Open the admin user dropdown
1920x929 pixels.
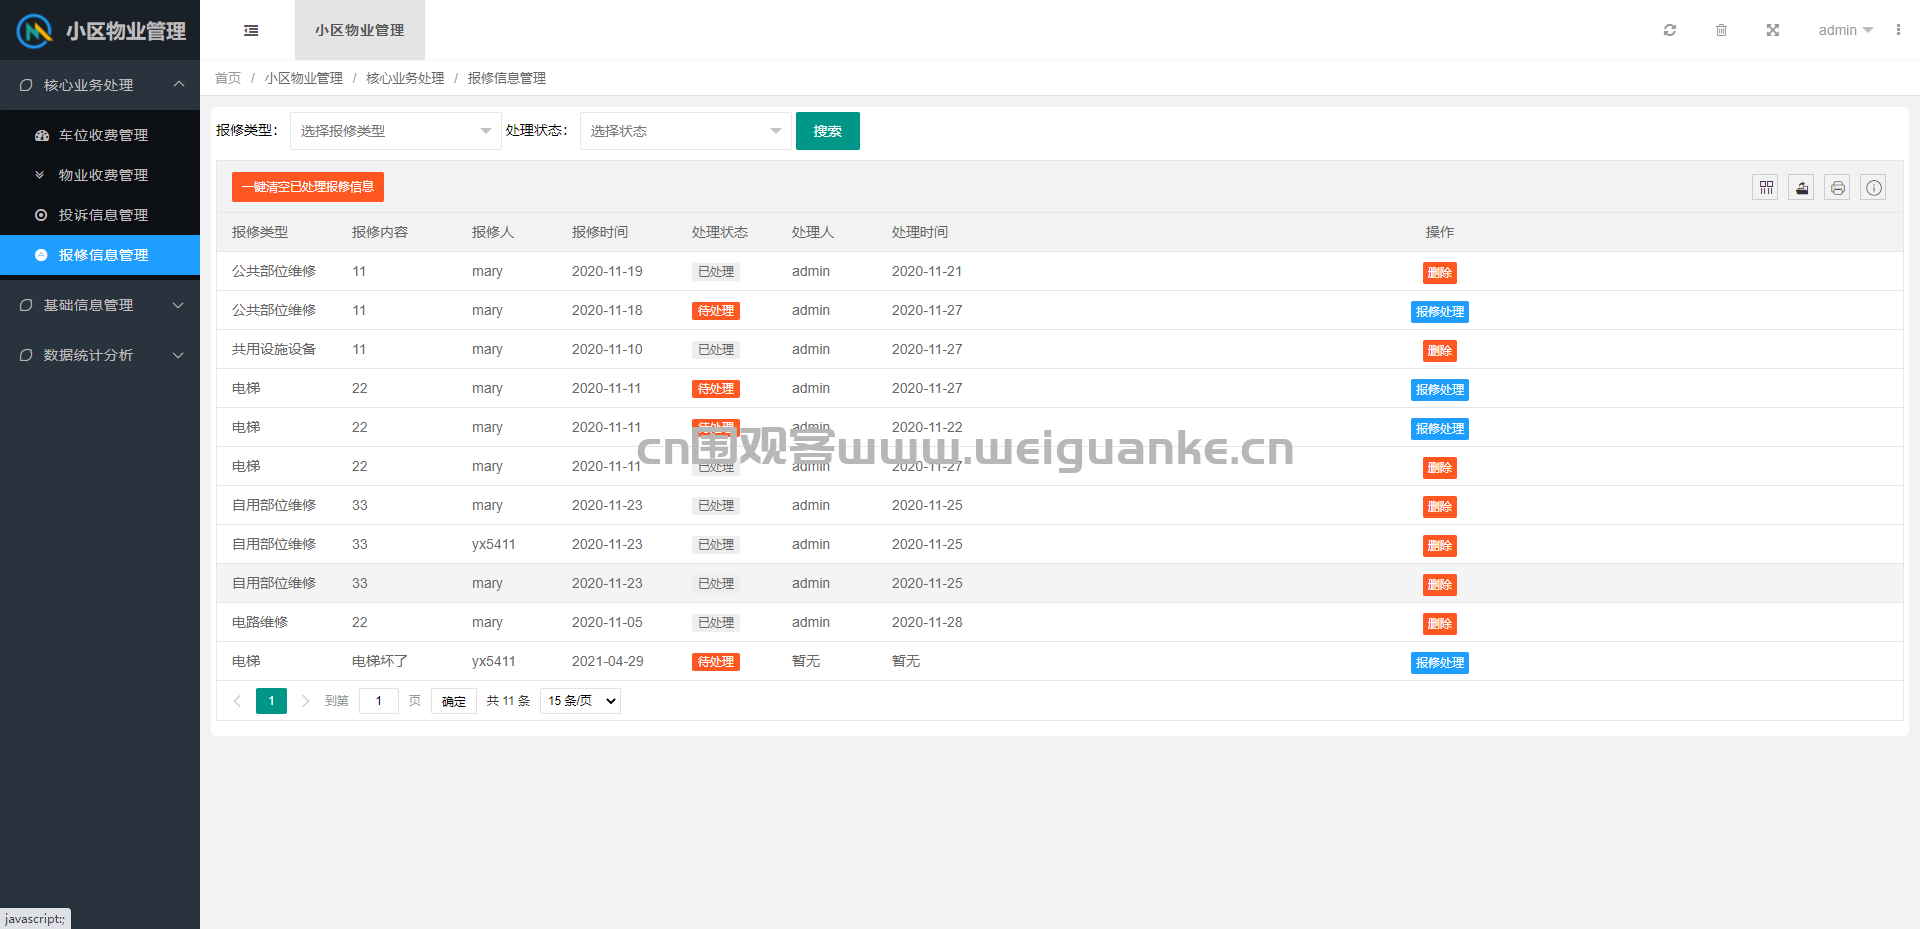(1846, 30)
